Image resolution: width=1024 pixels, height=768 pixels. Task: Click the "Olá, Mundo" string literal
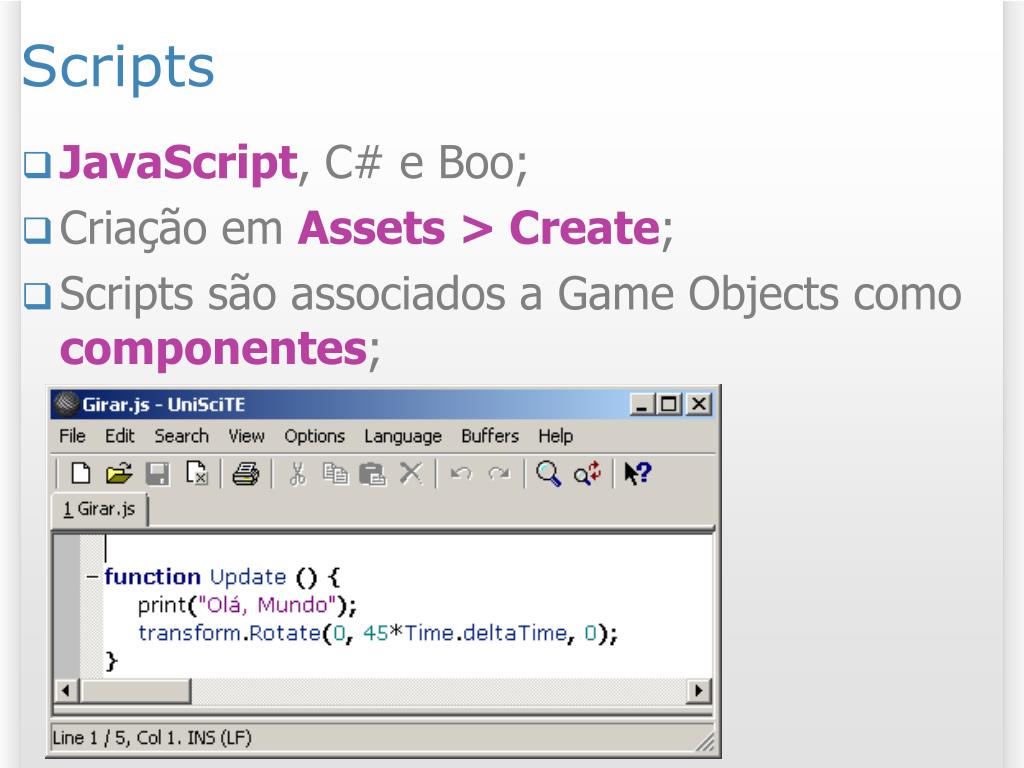tap(266, 605)
